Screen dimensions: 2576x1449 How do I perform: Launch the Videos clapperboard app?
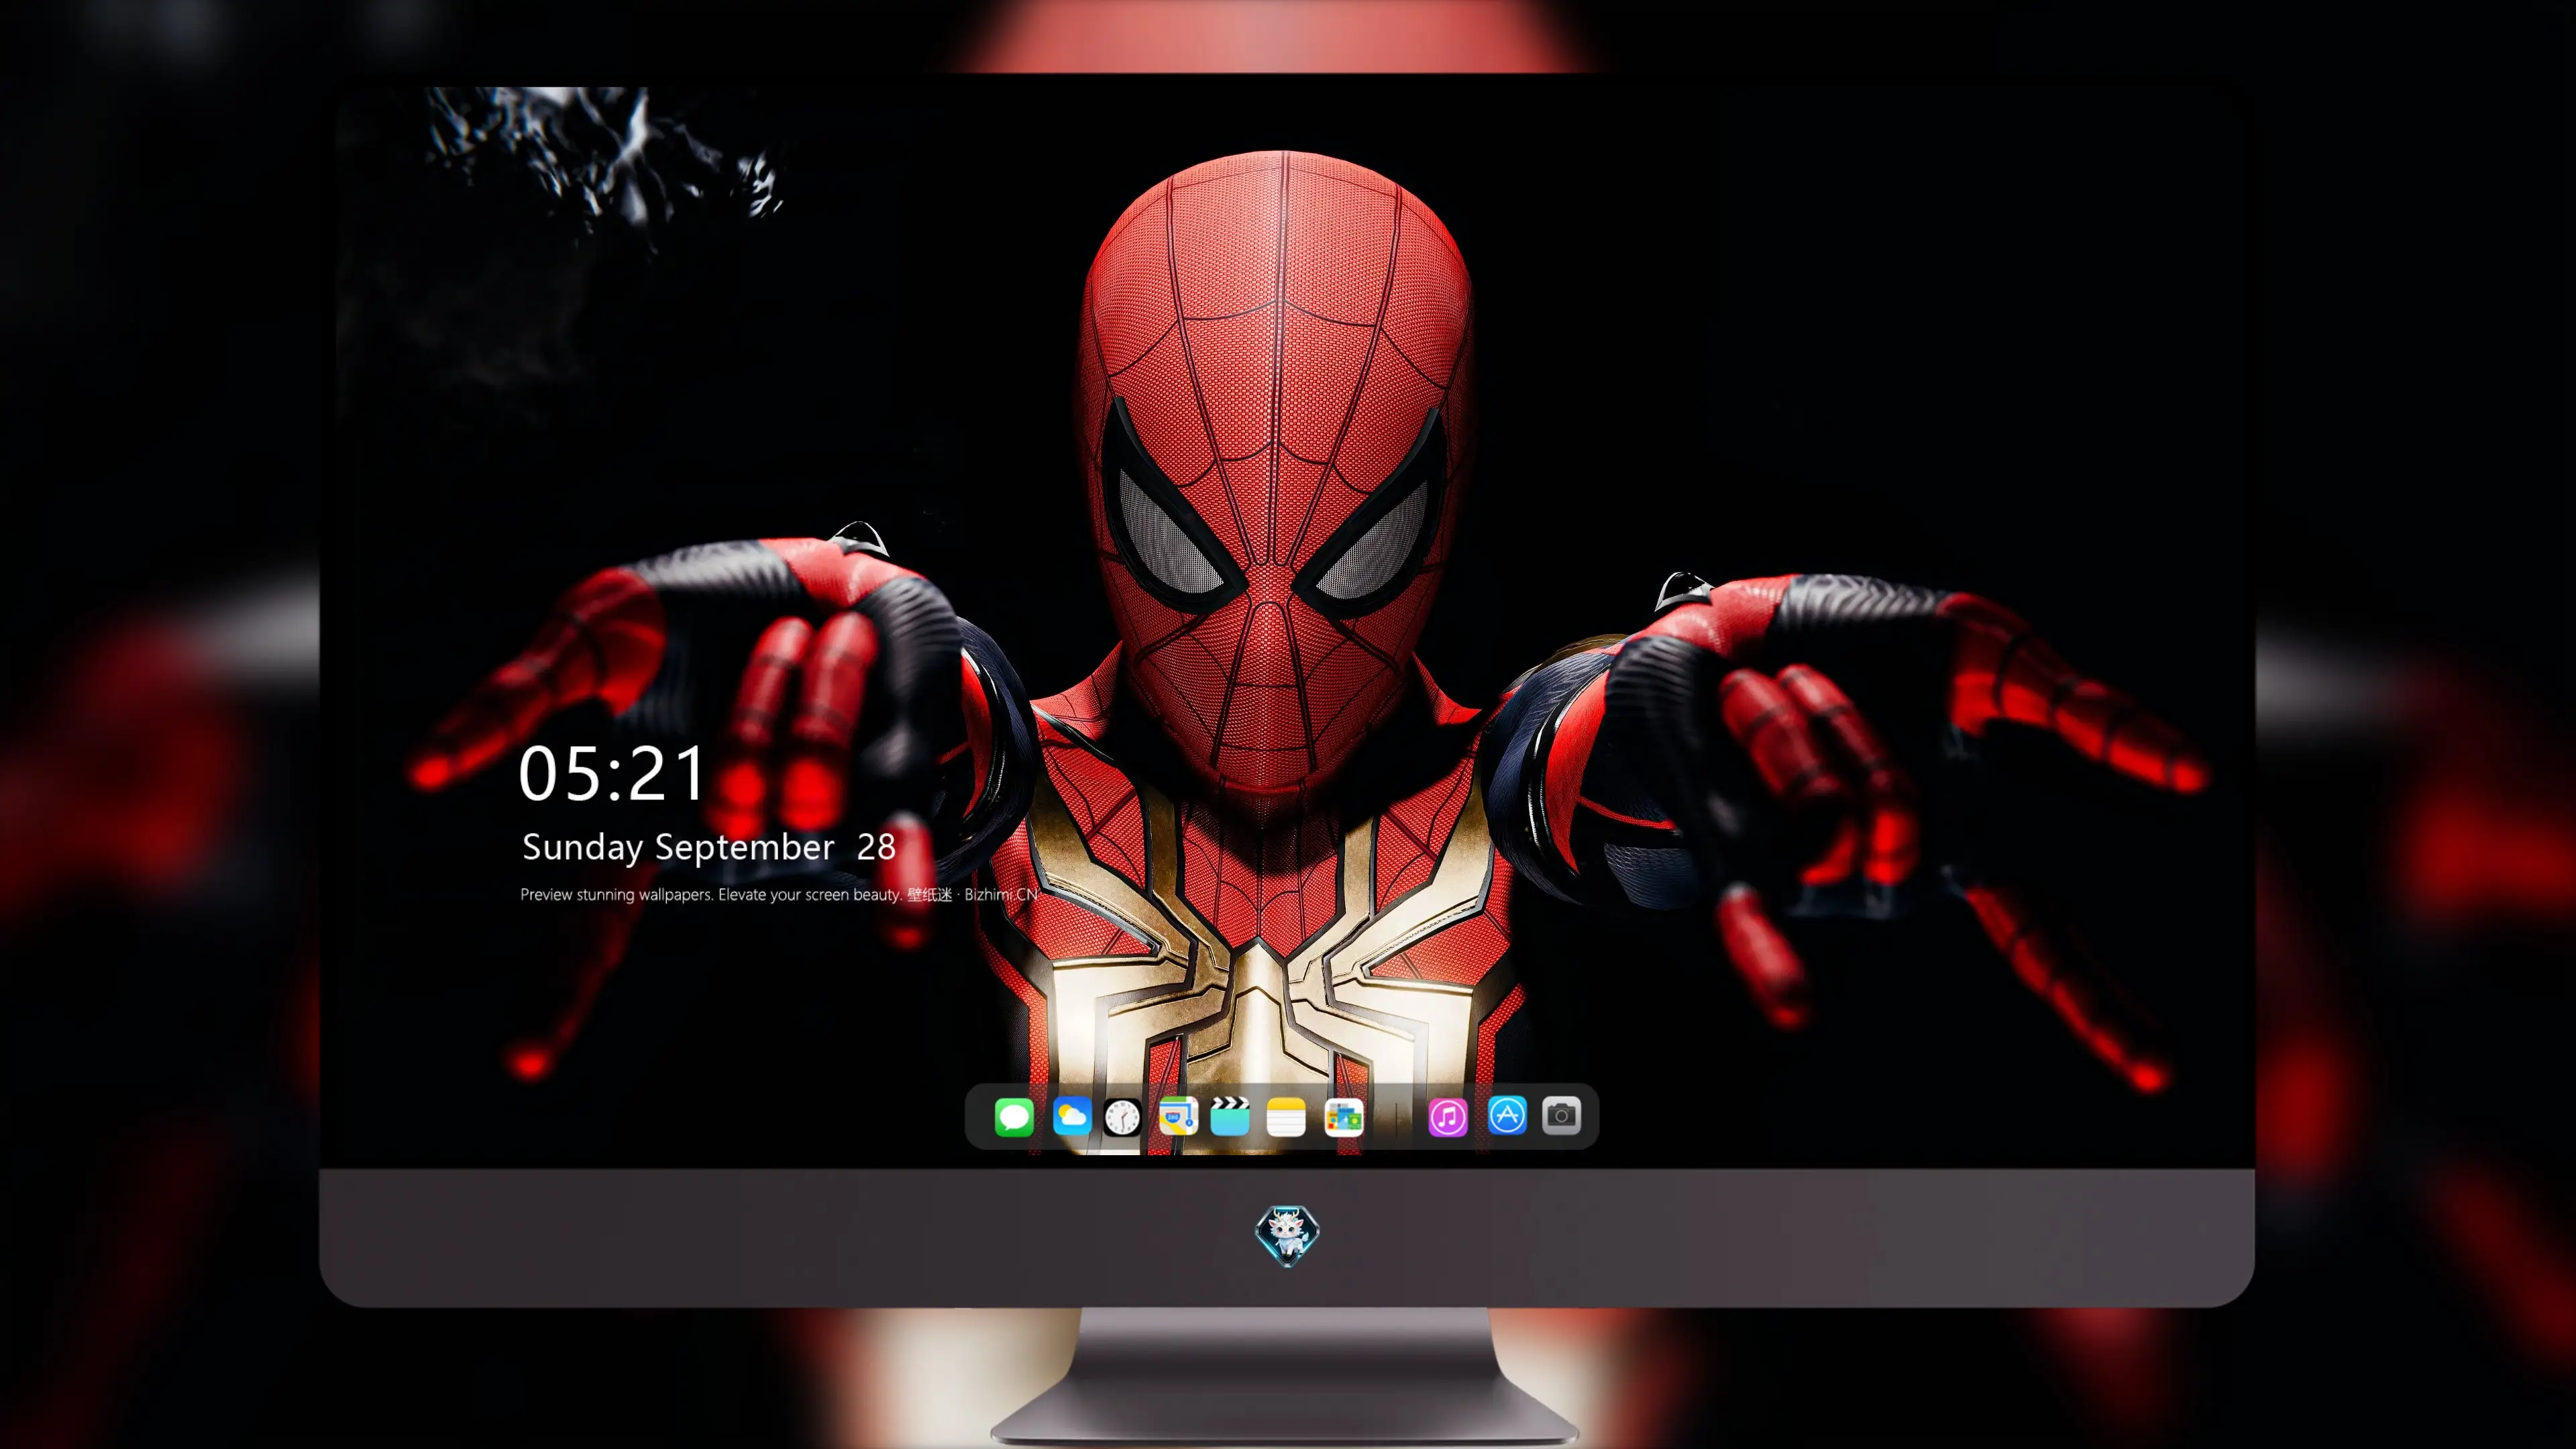(x=1230, y=1116)
